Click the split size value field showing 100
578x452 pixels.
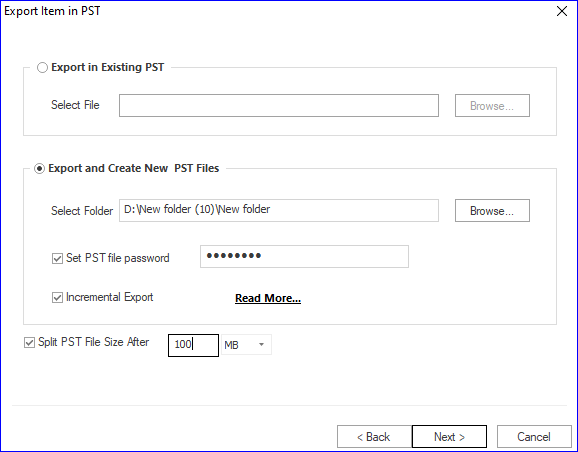[x=193, y=345]
